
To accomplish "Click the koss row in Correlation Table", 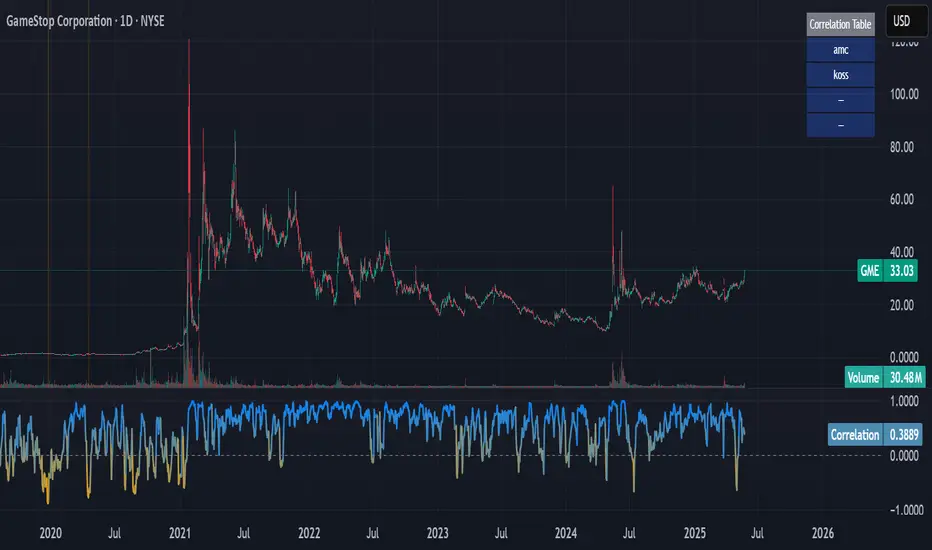I will [x=840, y=75].
